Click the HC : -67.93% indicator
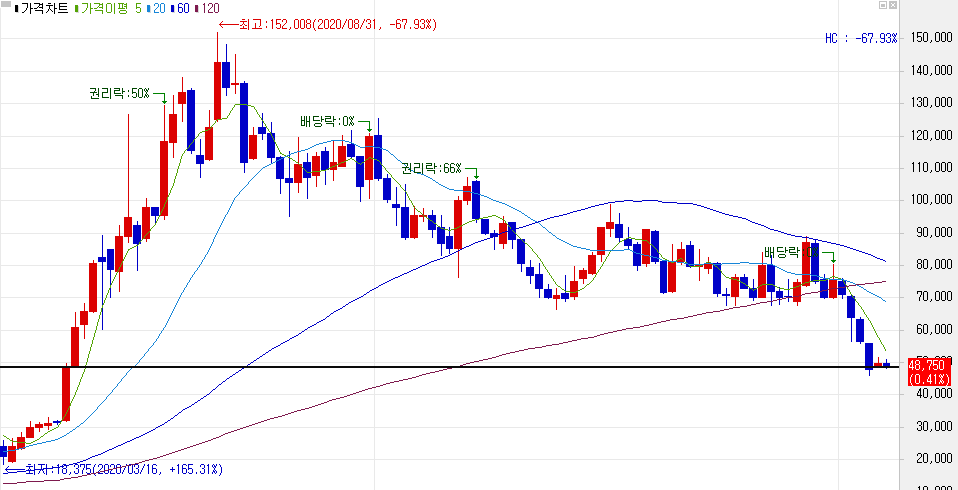958x490 pixels. tap(861, 38)
